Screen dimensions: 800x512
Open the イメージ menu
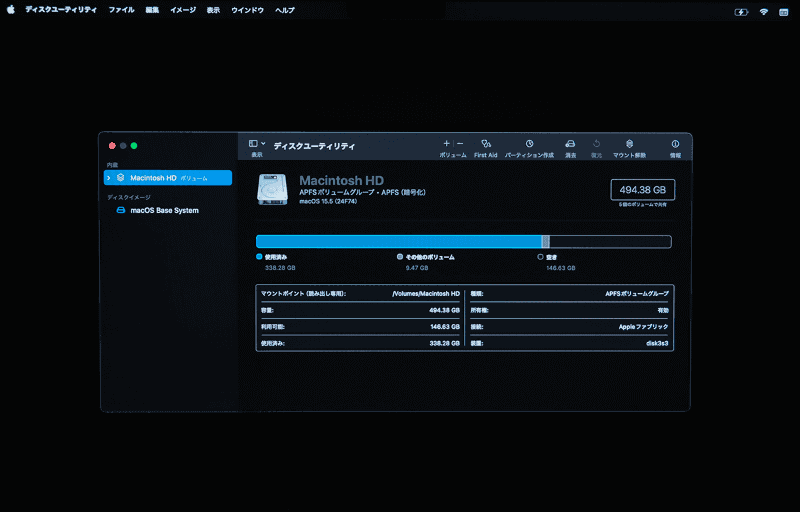(183, 10)
